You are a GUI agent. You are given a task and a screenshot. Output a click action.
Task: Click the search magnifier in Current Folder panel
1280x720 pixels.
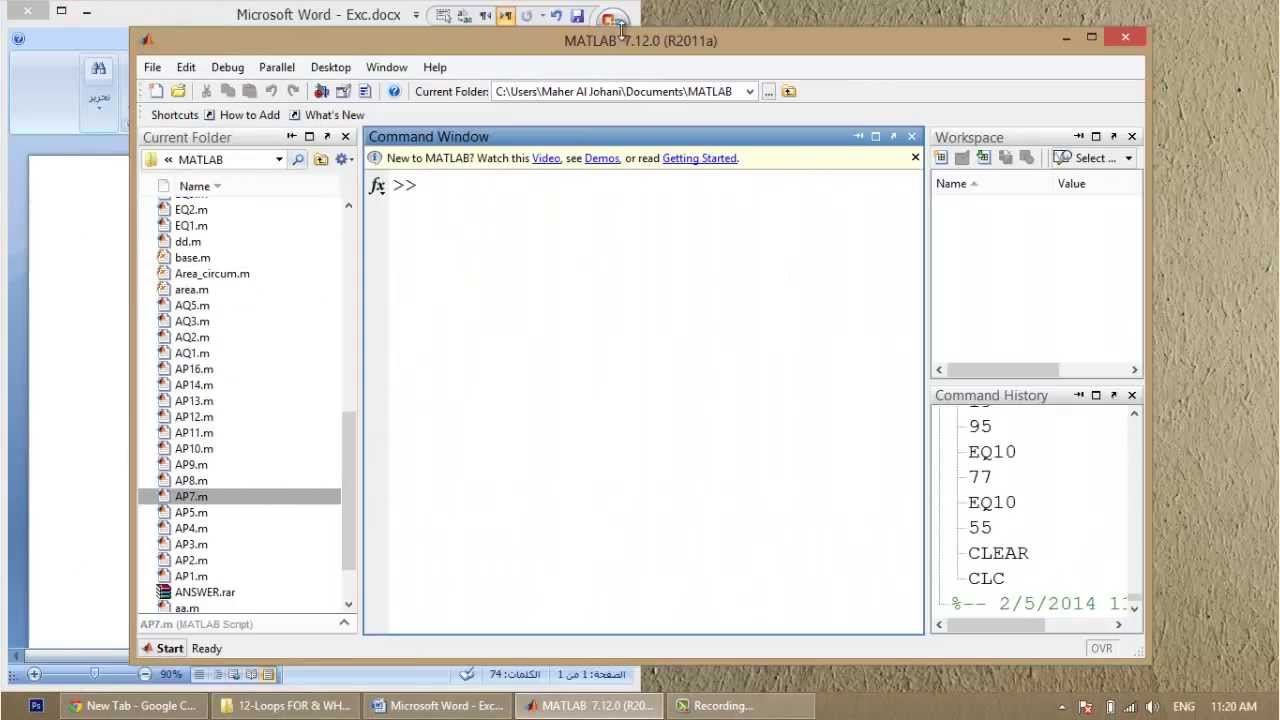coord(298,159)
